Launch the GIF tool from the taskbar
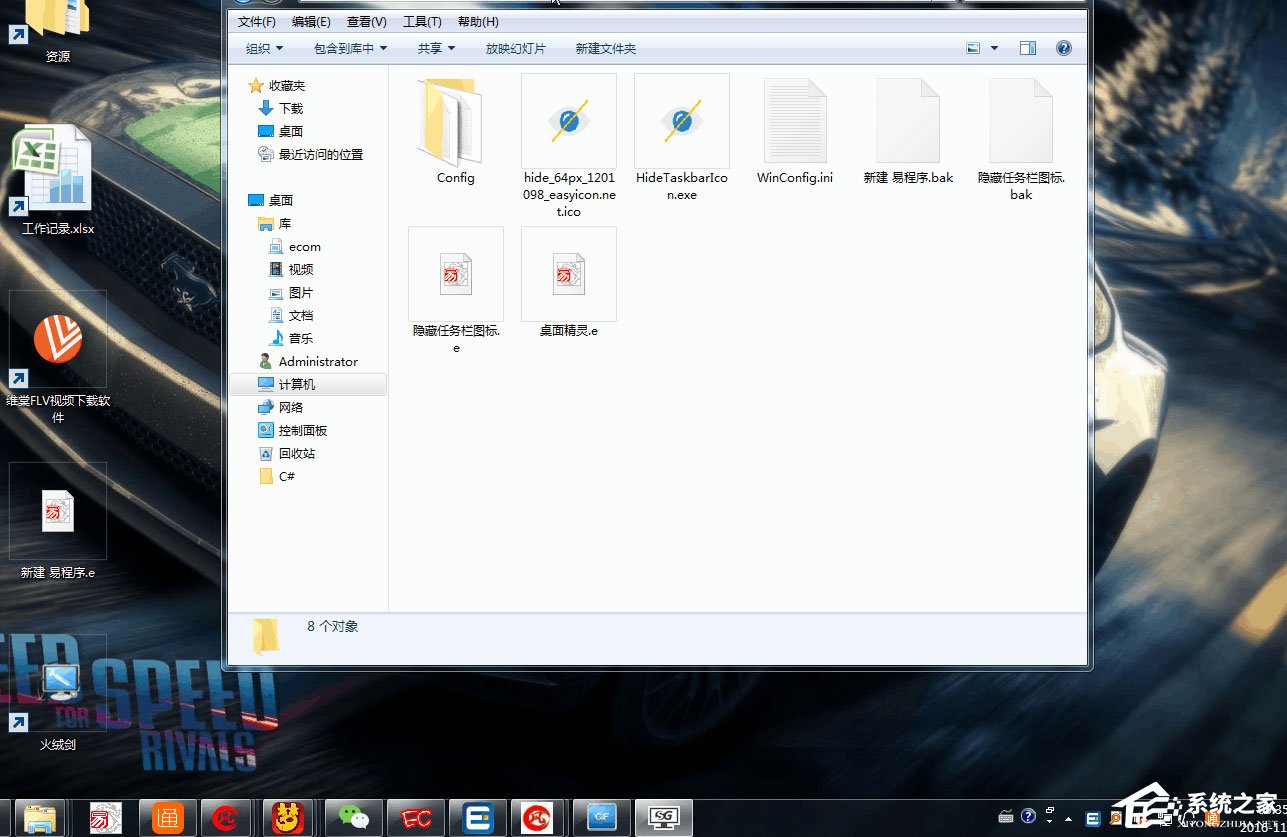1287x837 pixels. tap(601, 817)
